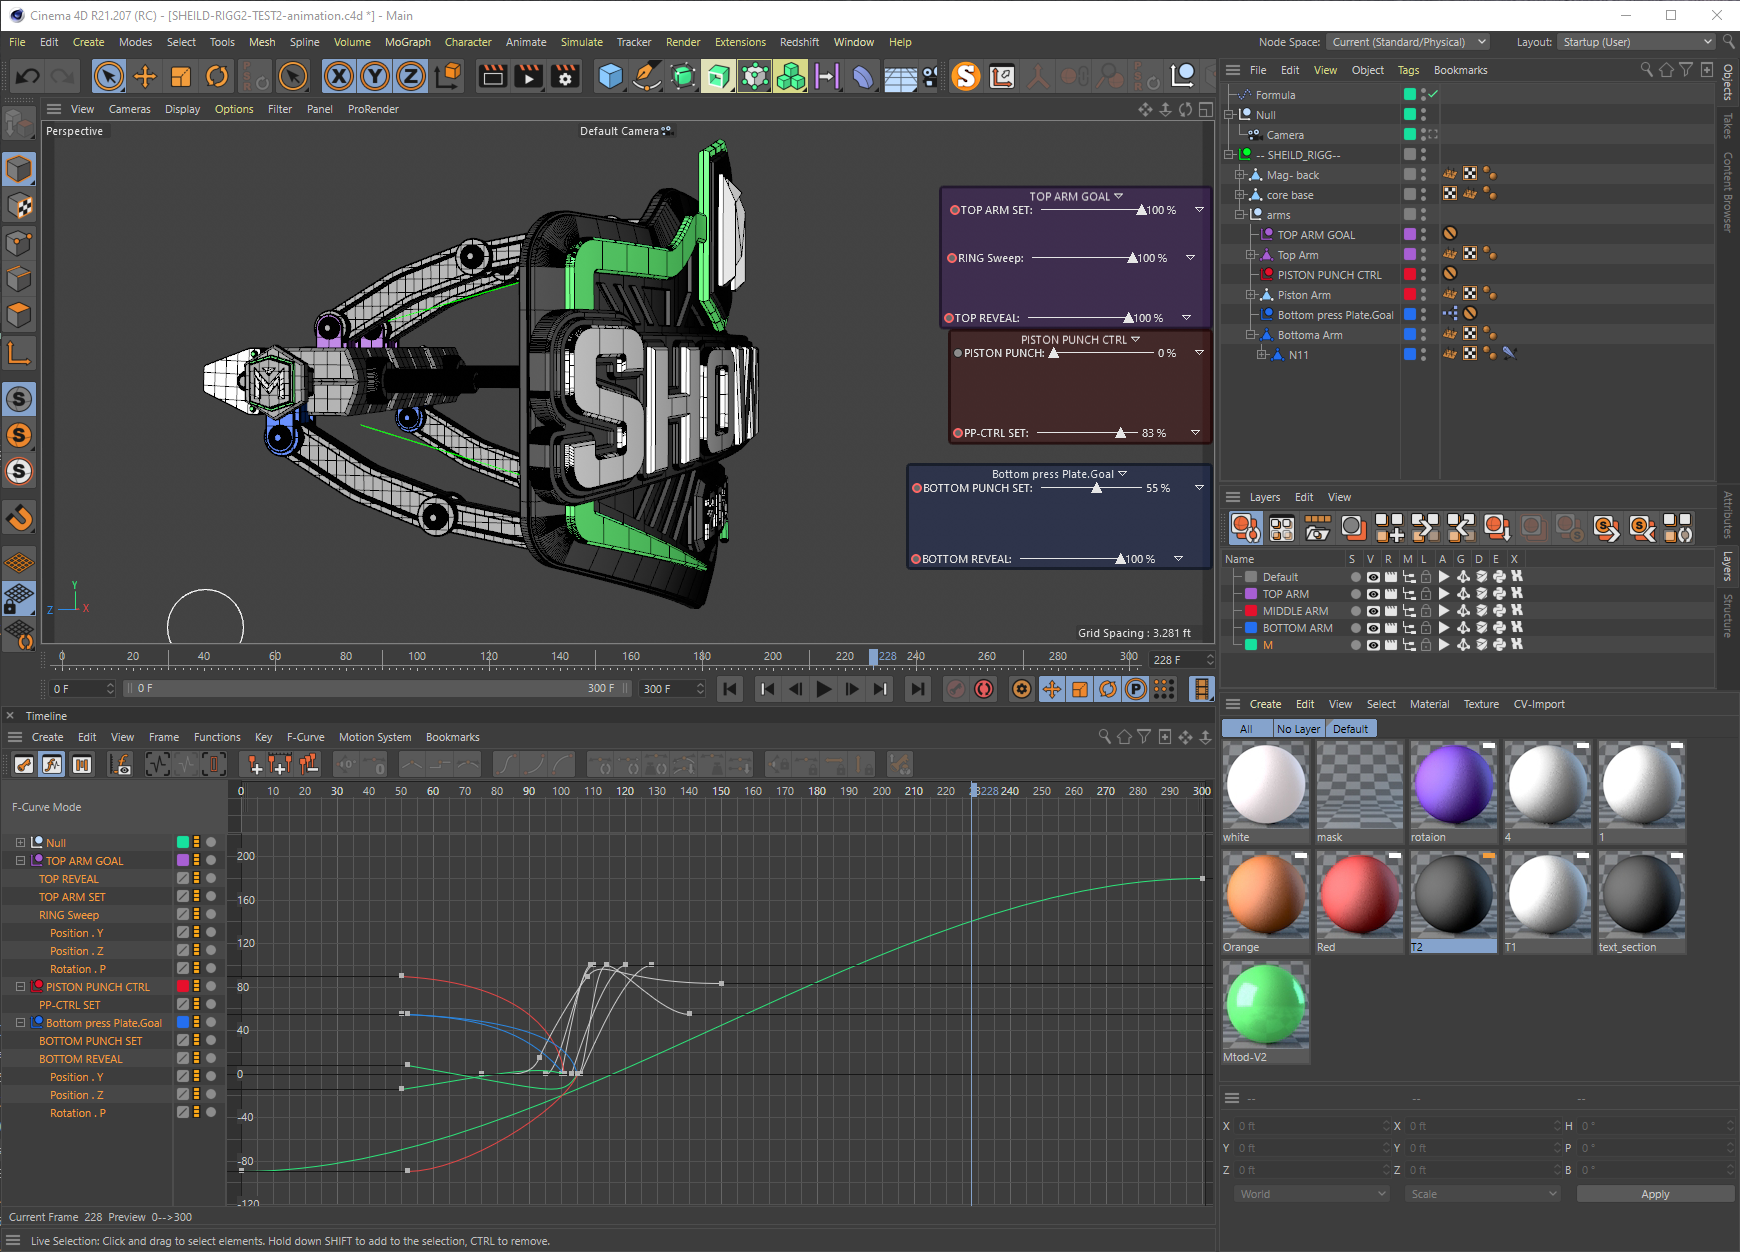Select the Rotate tool

[217, 76]
